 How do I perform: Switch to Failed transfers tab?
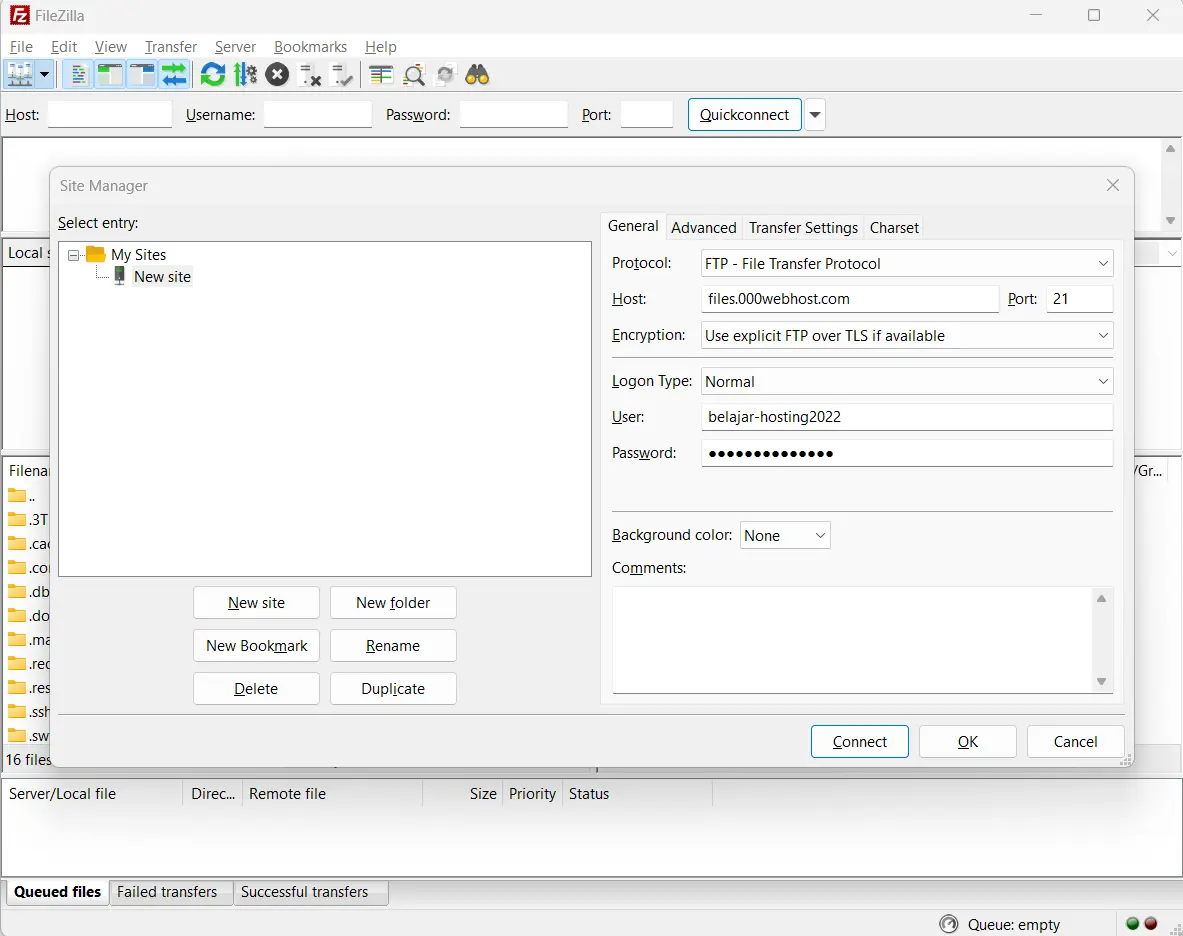click(167, 892)
